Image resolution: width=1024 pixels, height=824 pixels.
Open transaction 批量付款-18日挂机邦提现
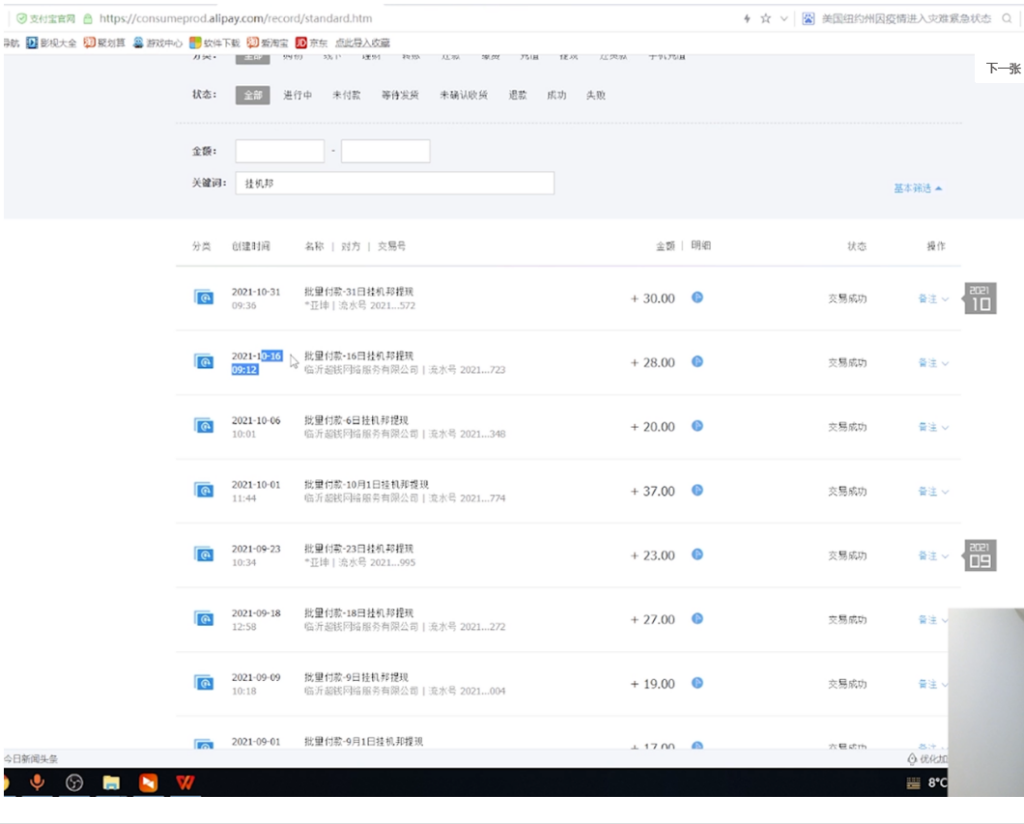point(359,613)
